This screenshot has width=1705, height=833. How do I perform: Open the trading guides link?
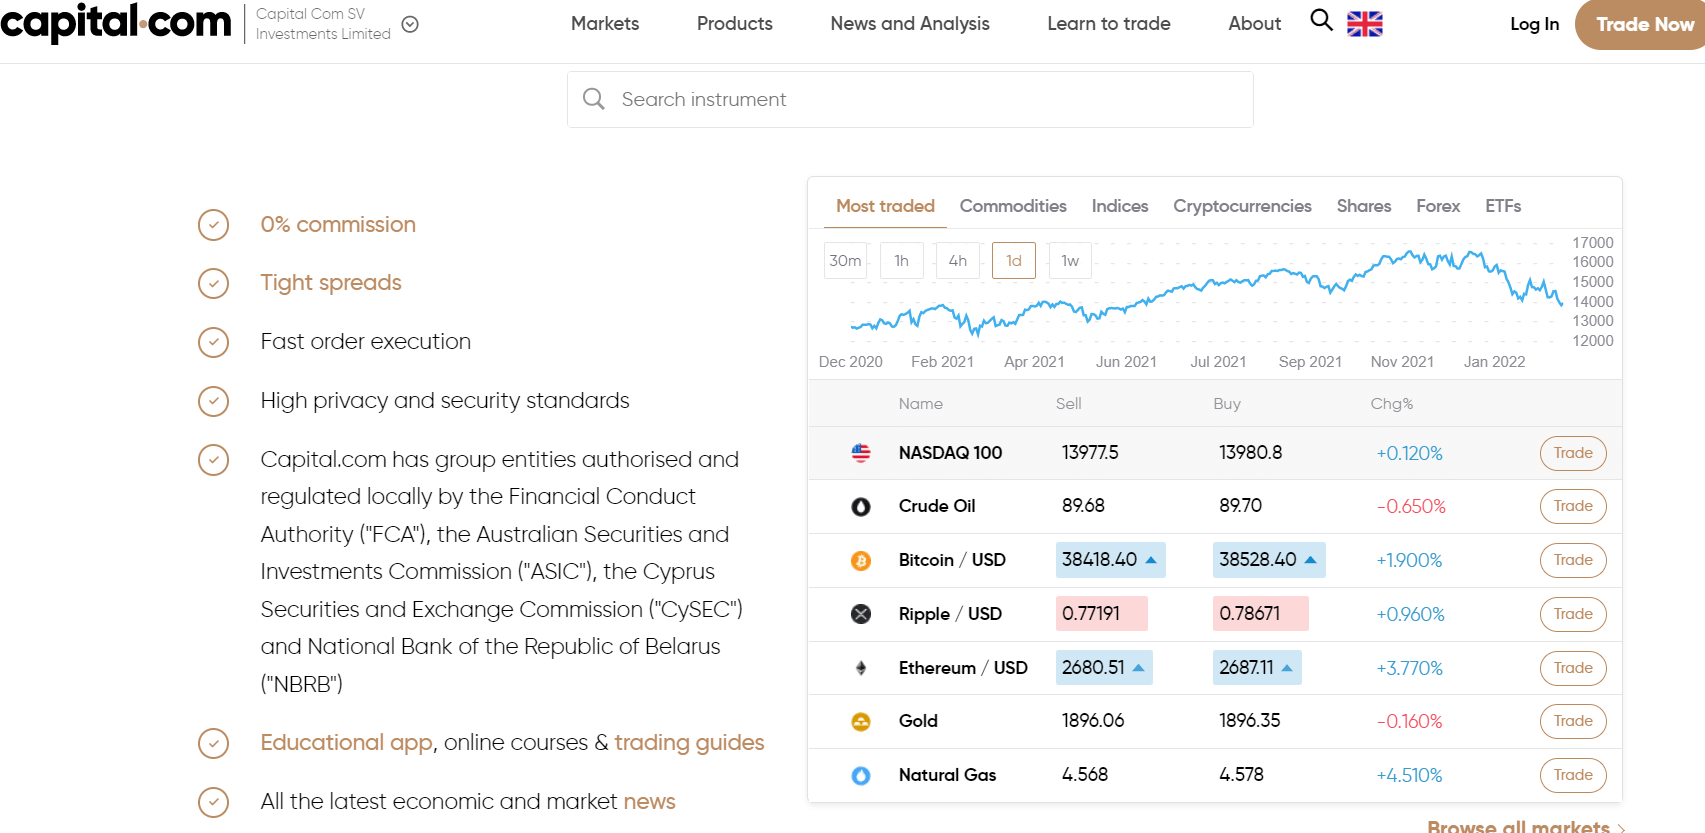click(689, 743)
